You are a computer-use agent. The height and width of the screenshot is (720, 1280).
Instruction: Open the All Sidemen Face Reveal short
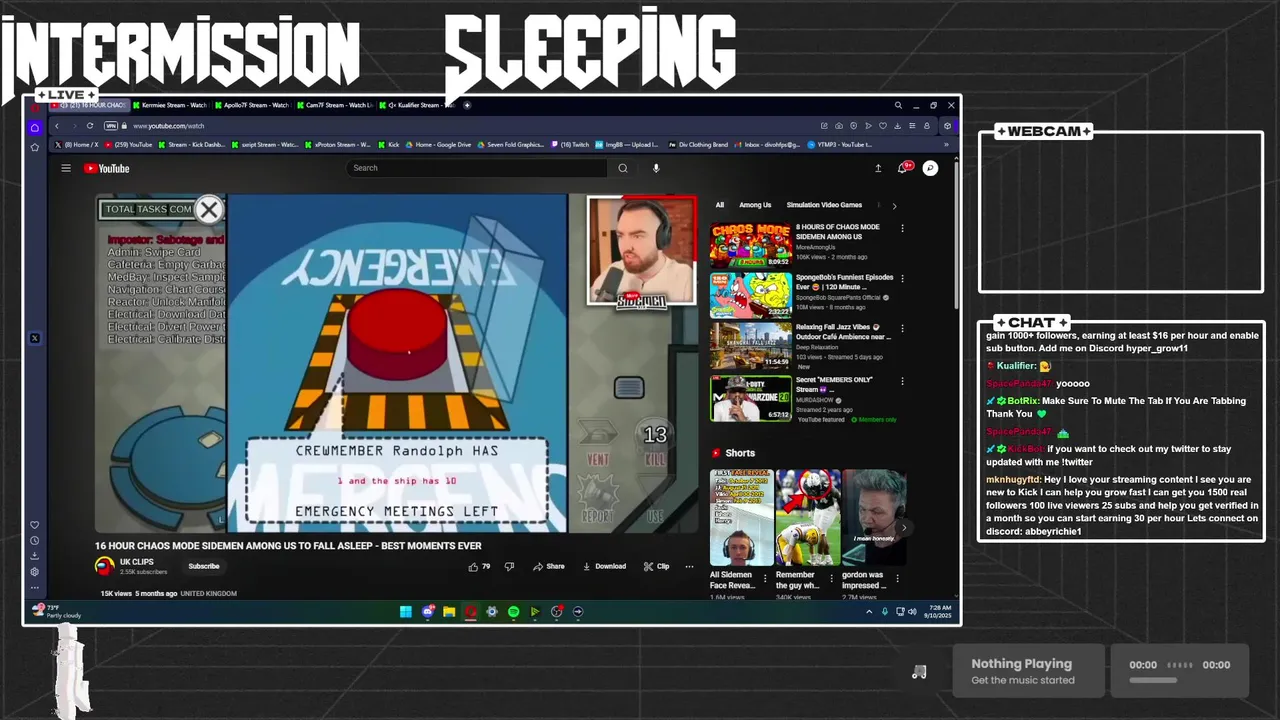(741, 518)
